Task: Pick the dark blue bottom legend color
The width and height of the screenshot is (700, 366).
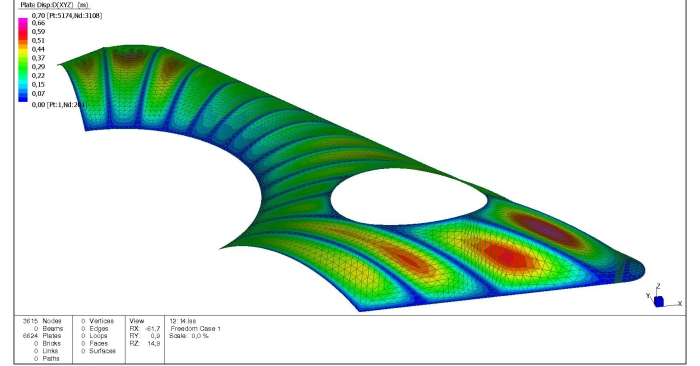Action: (x=23, y=97)
